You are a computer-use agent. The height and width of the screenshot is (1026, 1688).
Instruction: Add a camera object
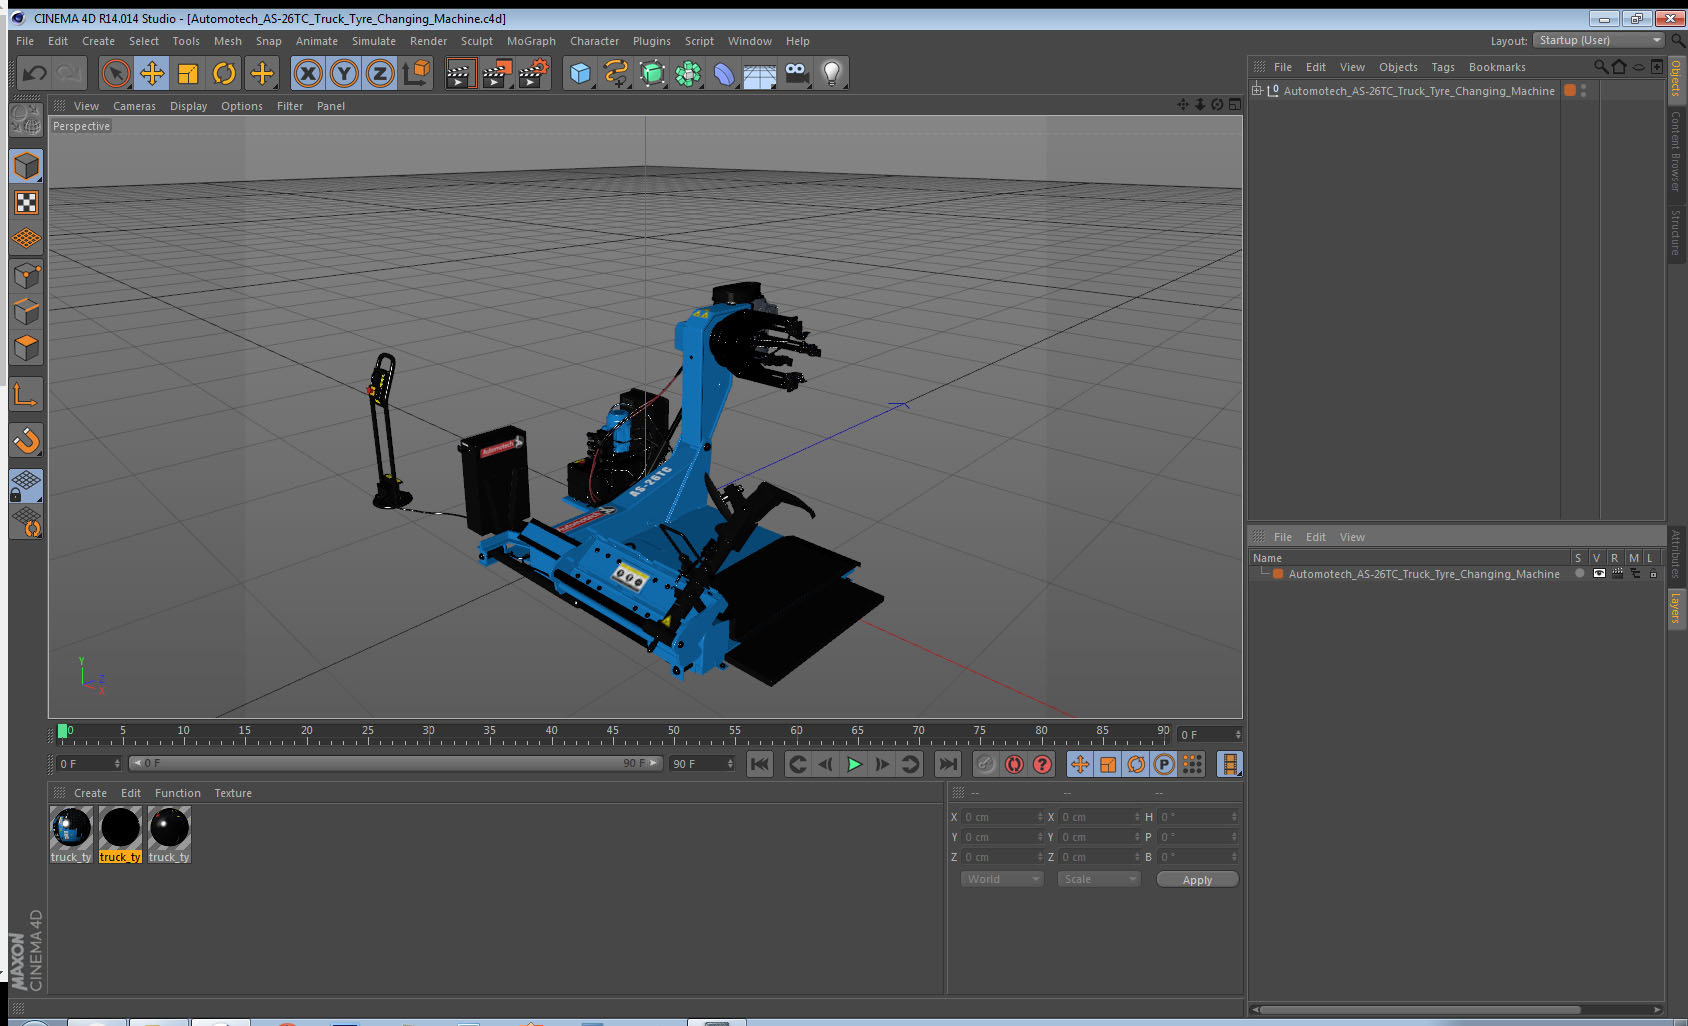coord(796,73)
